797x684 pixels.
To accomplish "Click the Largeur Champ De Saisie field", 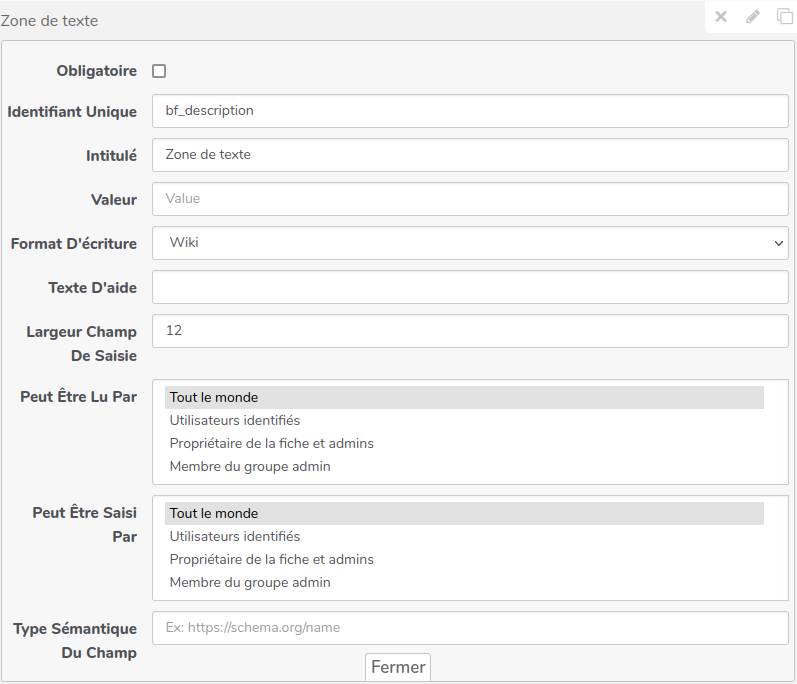I will coord(470,331).
